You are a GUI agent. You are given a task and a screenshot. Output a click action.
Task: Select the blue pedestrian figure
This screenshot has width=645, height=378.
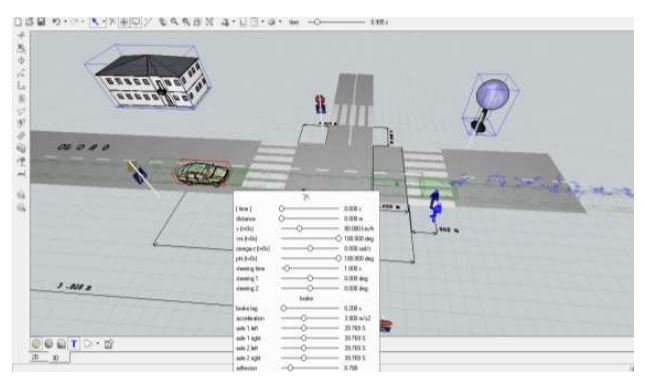click(x=435, y=206)
